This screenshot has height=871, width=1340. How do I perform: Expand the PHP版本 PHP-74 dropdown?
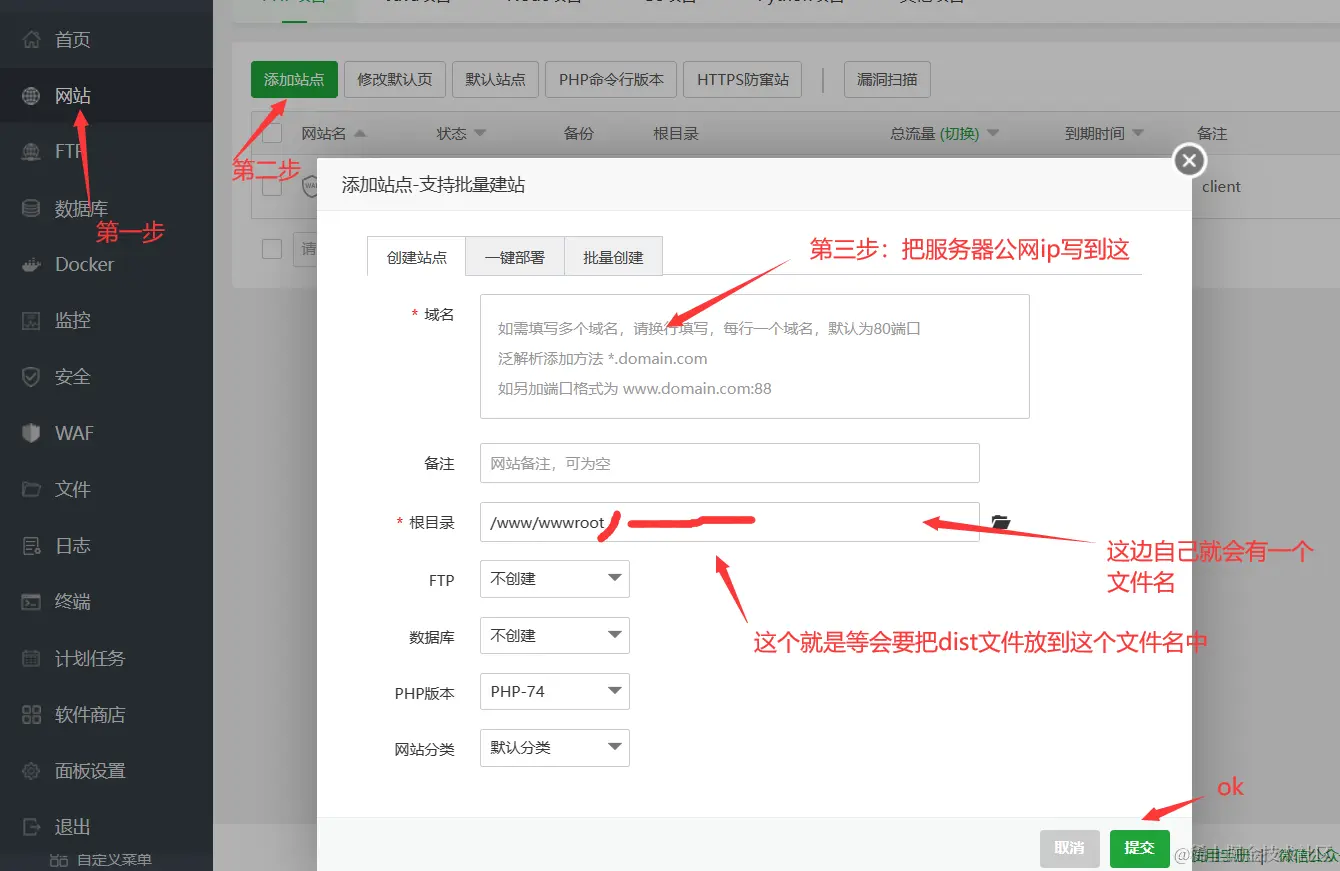(x=555, y=692)
